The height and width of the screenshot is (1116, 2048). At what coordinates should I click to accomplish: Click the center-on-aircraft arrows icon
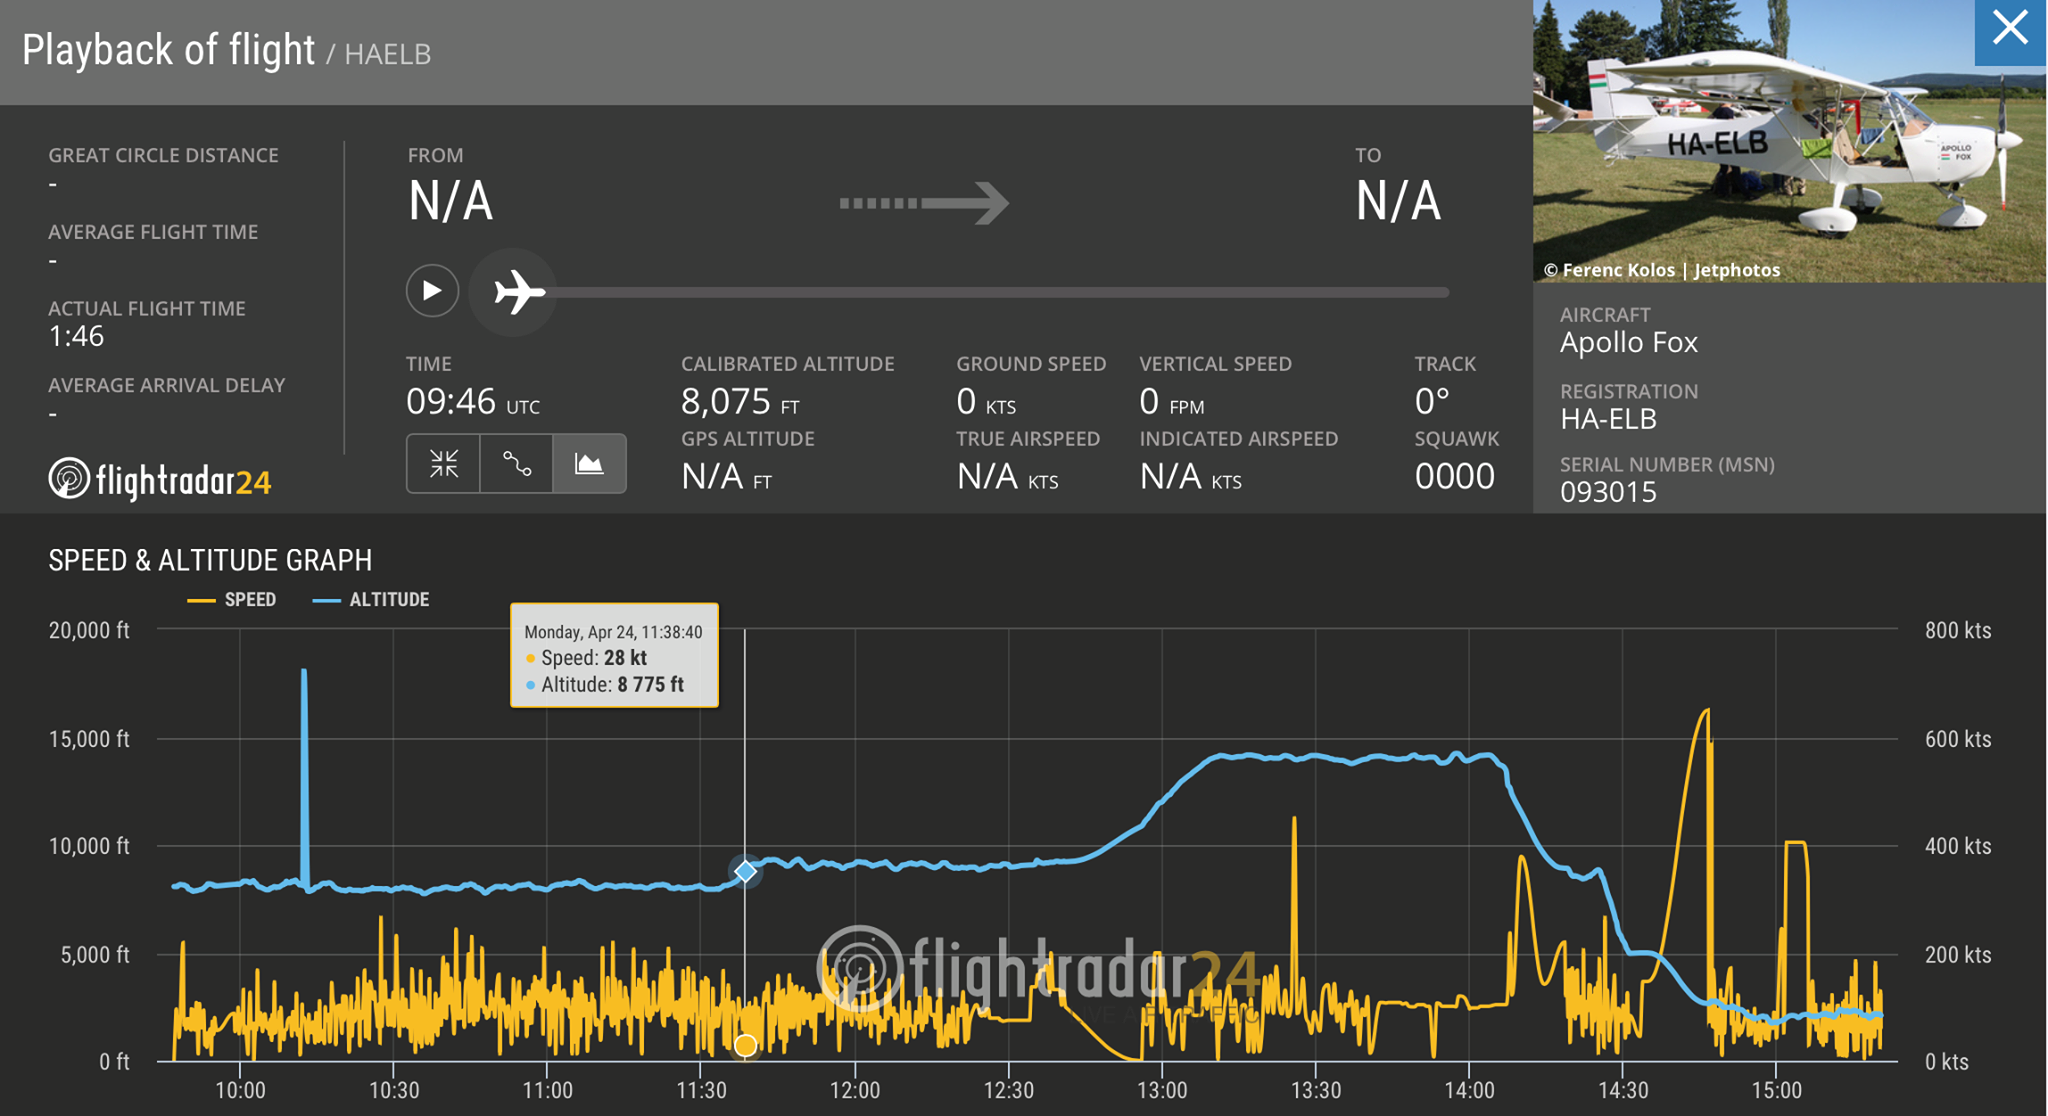pos(443,463)
